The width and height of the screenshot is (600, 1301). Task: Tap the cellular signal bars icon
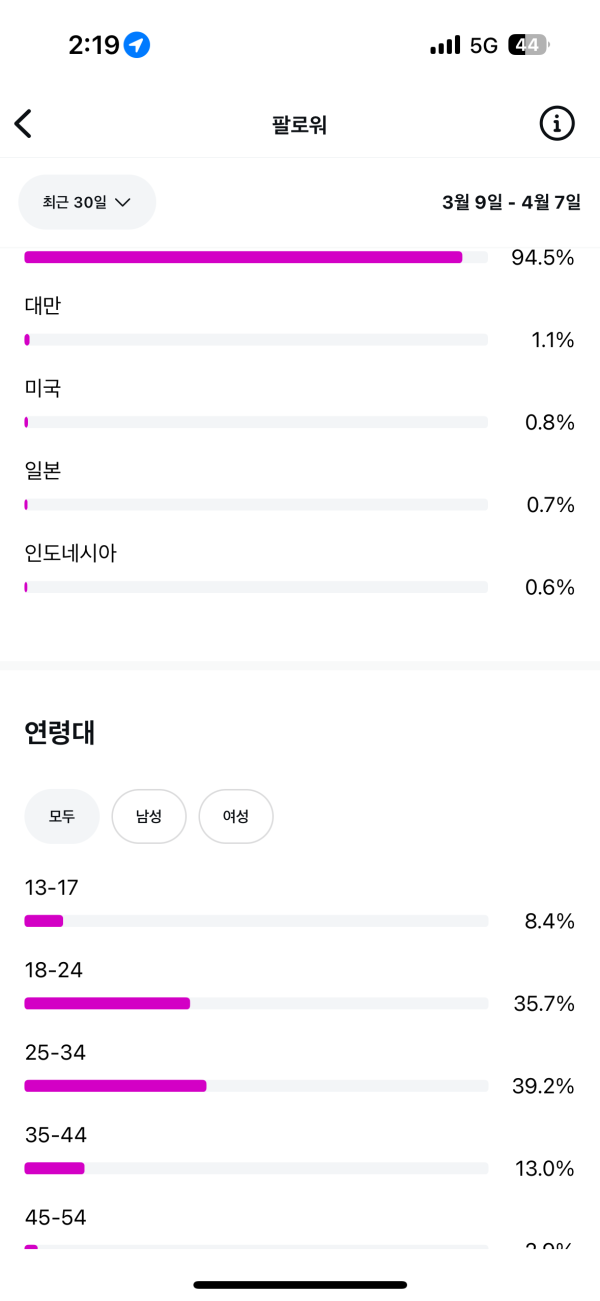(x=445, y=45)
